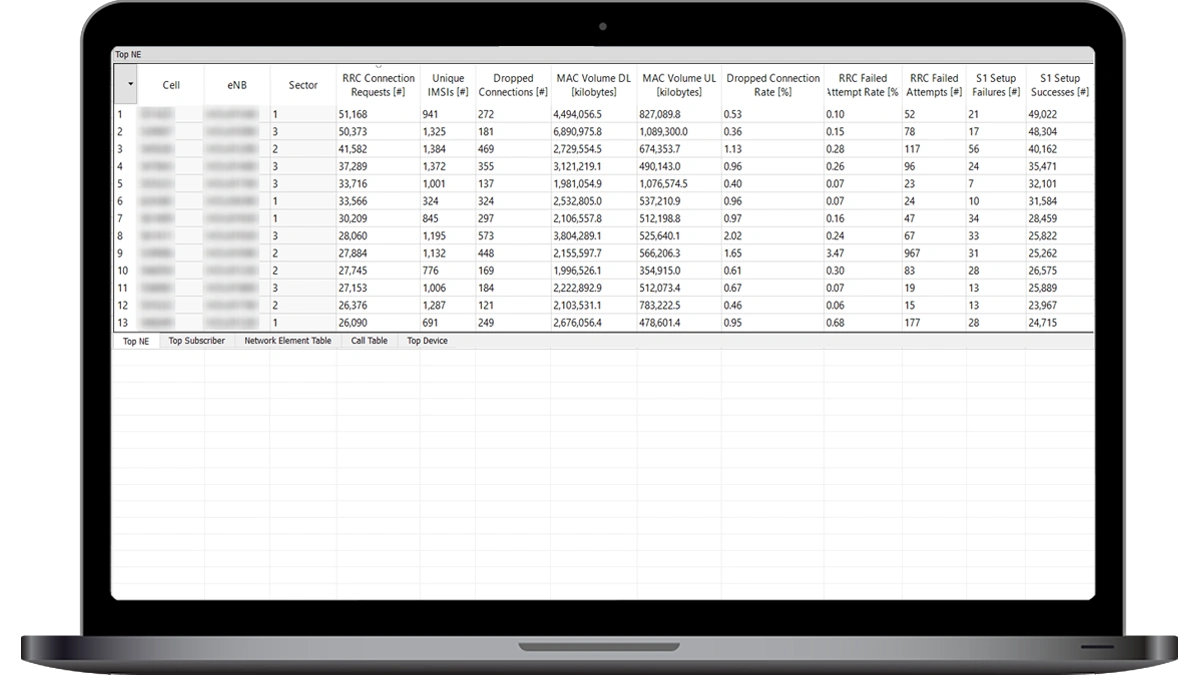Image resolution: width=1200 pixels, height=675 pixels.
Task: Select the 3.47 RRC failed rate cell
Action: (862, 254)
